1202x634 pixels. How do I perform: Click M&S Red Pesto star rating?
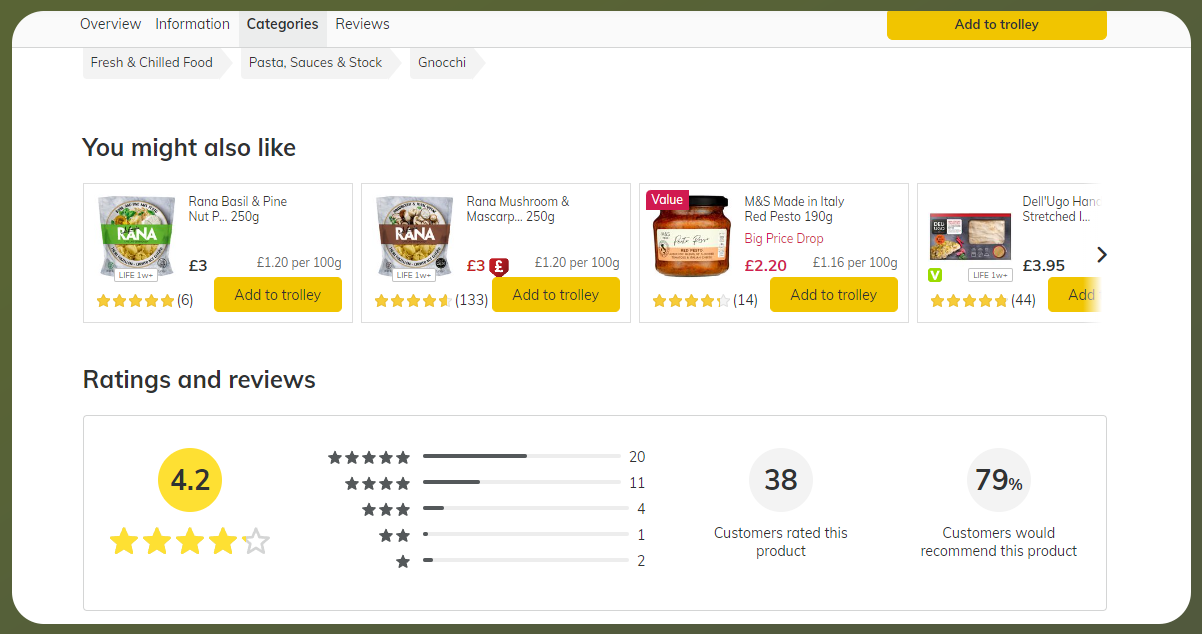pos(691,301)
